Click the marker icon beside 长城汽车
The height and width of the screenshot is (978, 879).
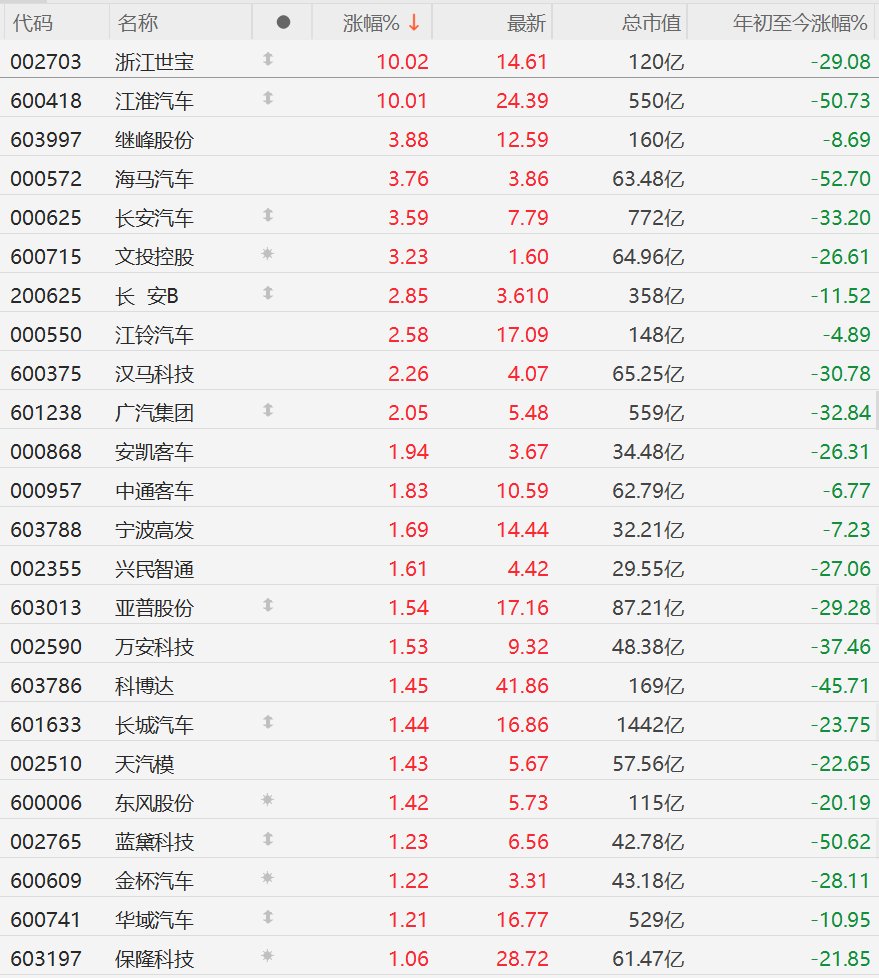[268, 722]
